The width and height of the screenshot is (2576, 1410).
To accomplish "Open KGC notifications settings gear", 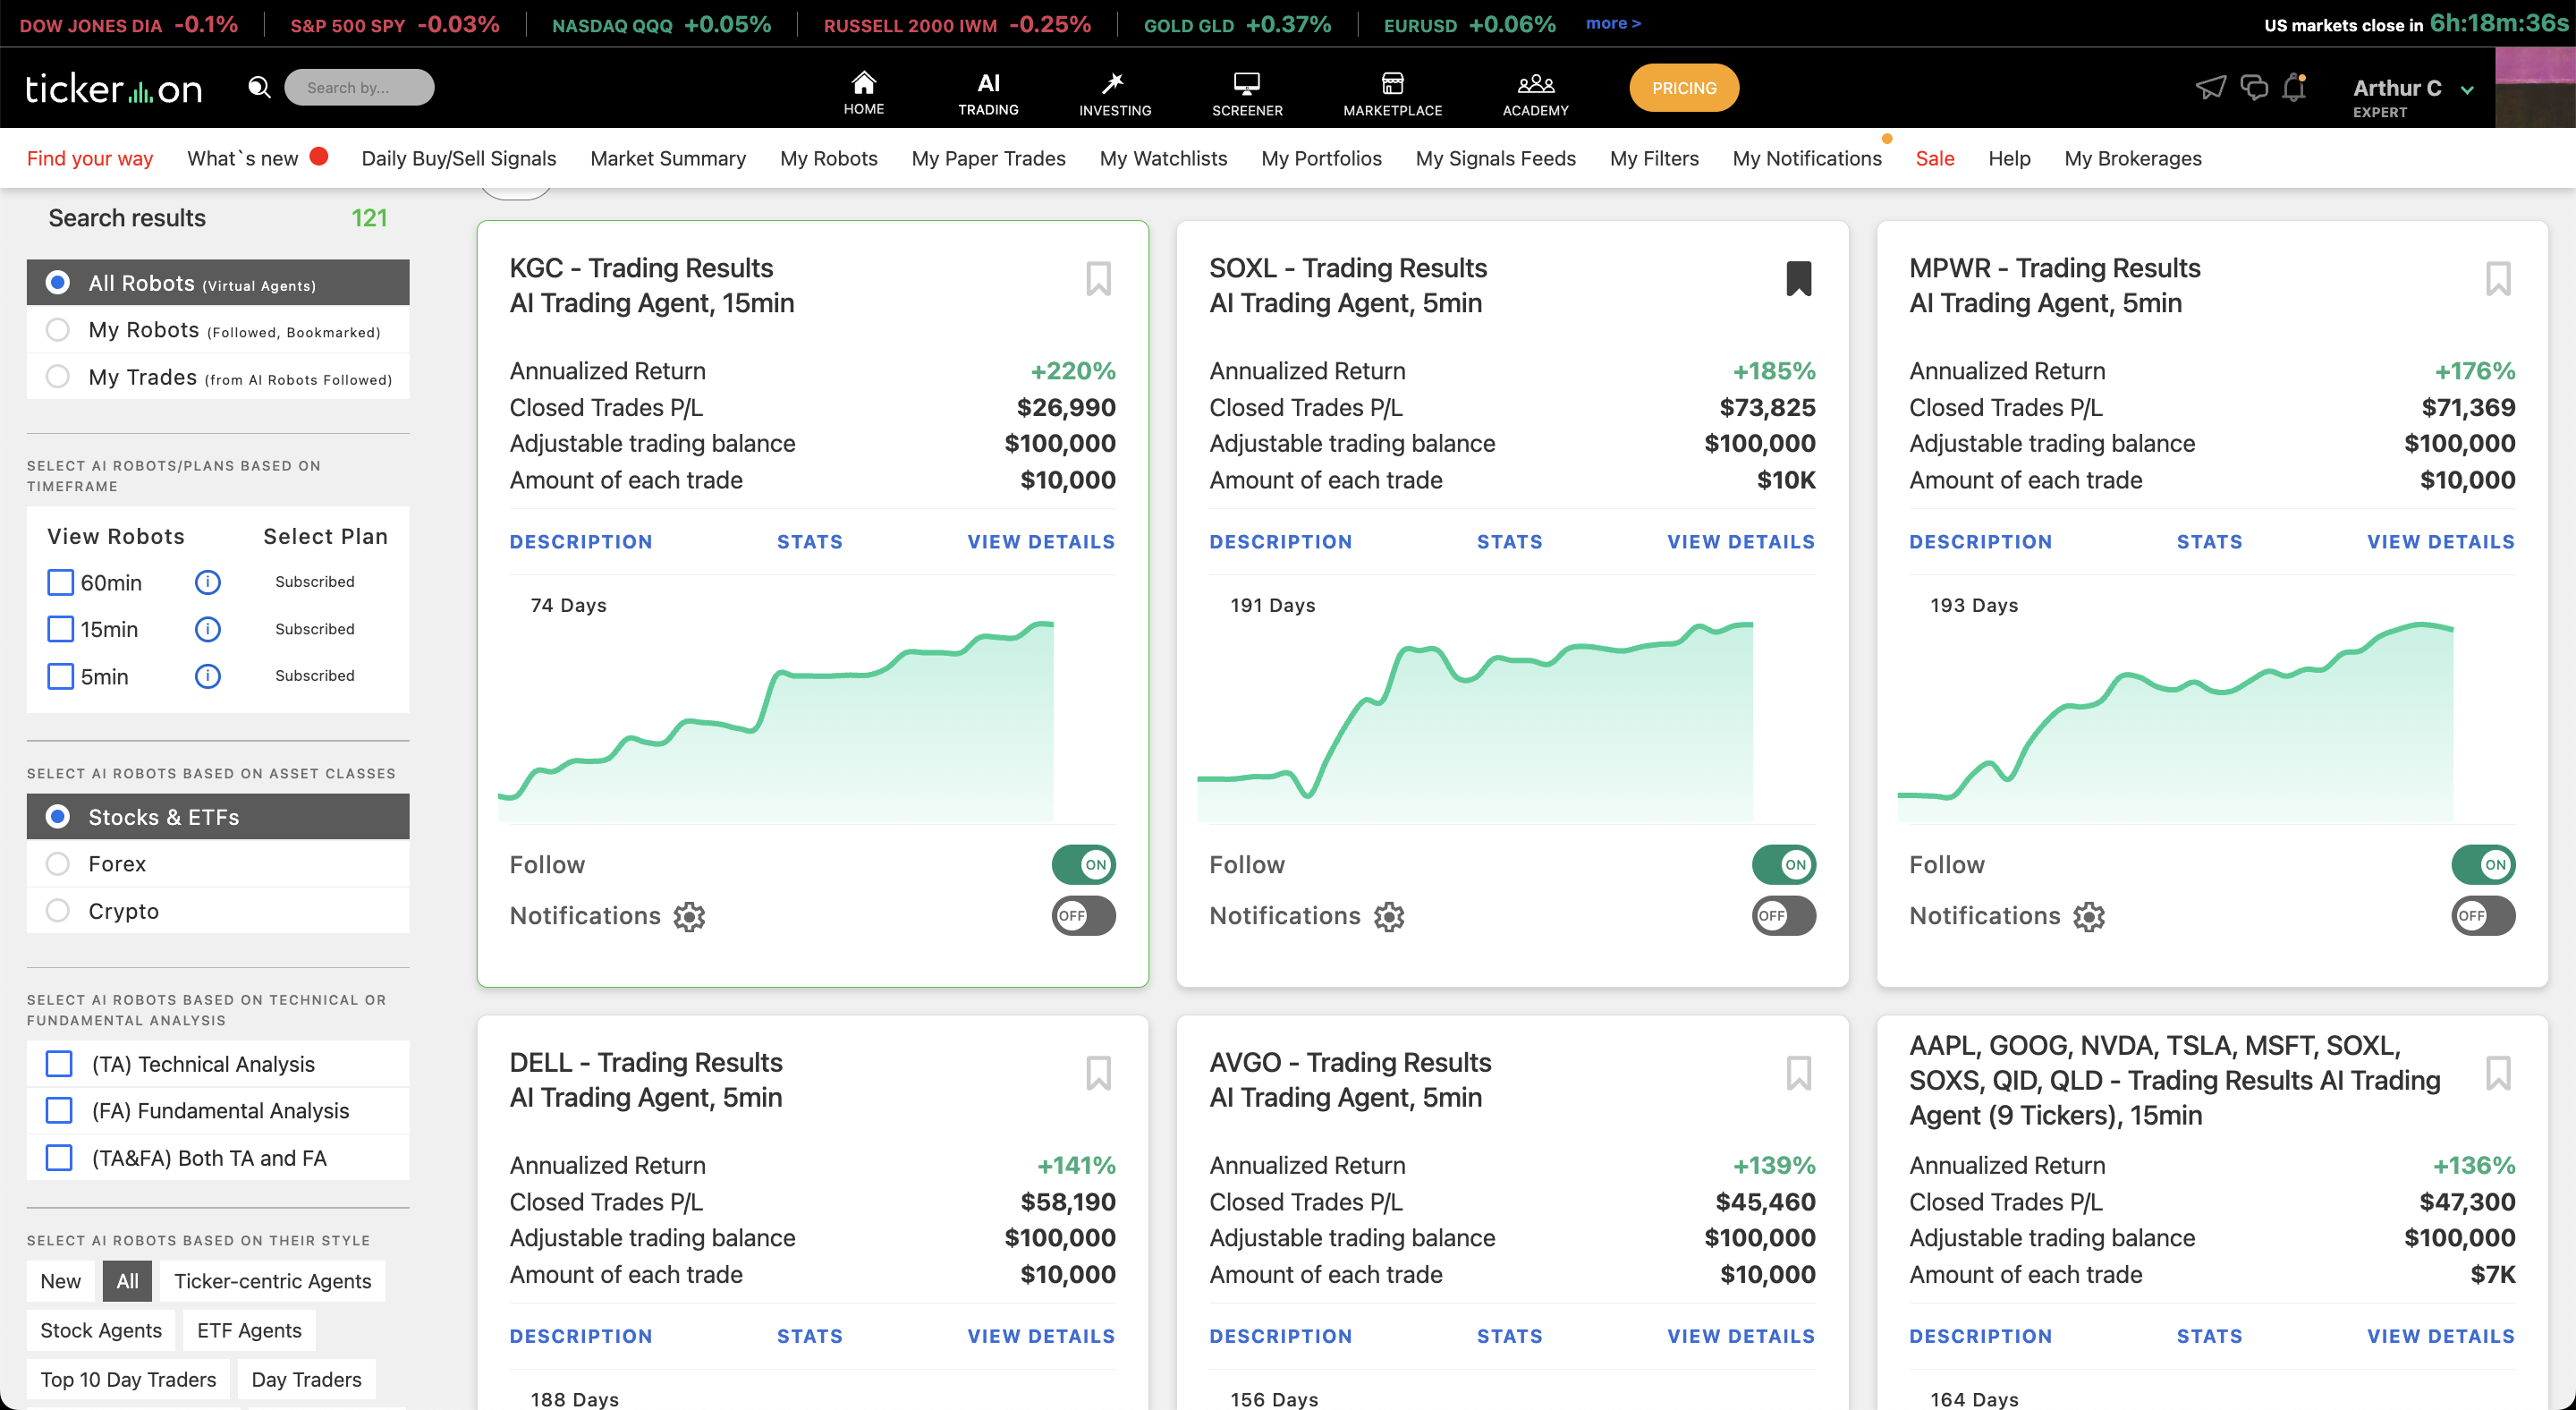I will (x=689, y=916).
